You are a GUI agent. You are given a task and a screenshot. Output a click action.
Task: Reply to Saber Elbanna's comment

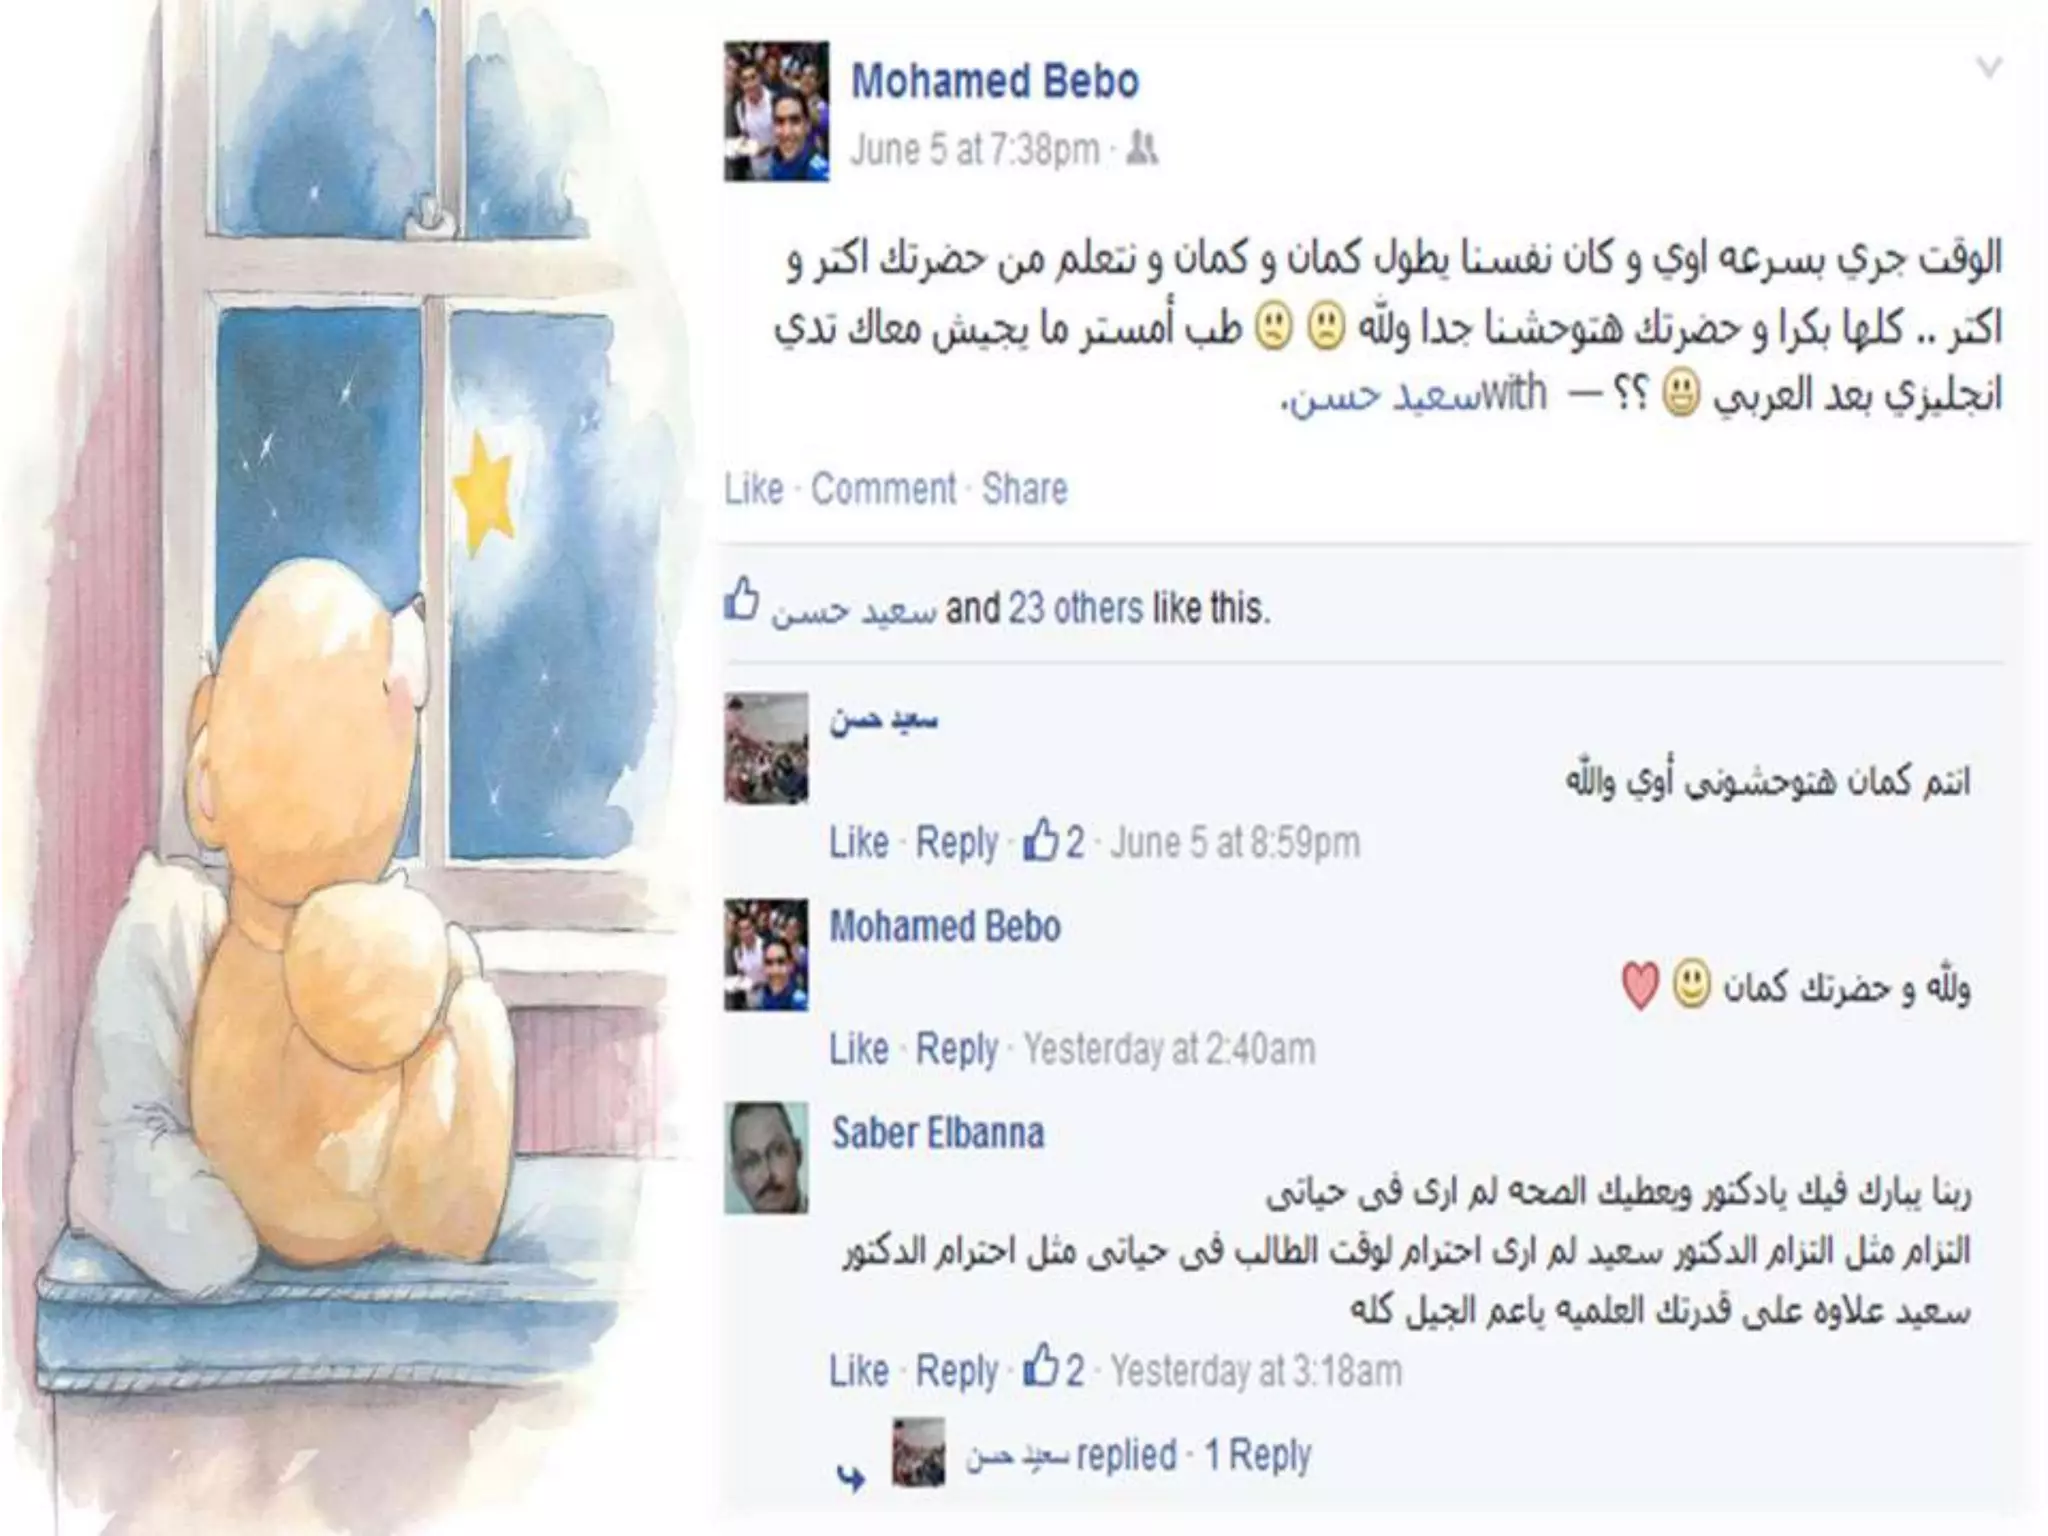click(957, 1371)
